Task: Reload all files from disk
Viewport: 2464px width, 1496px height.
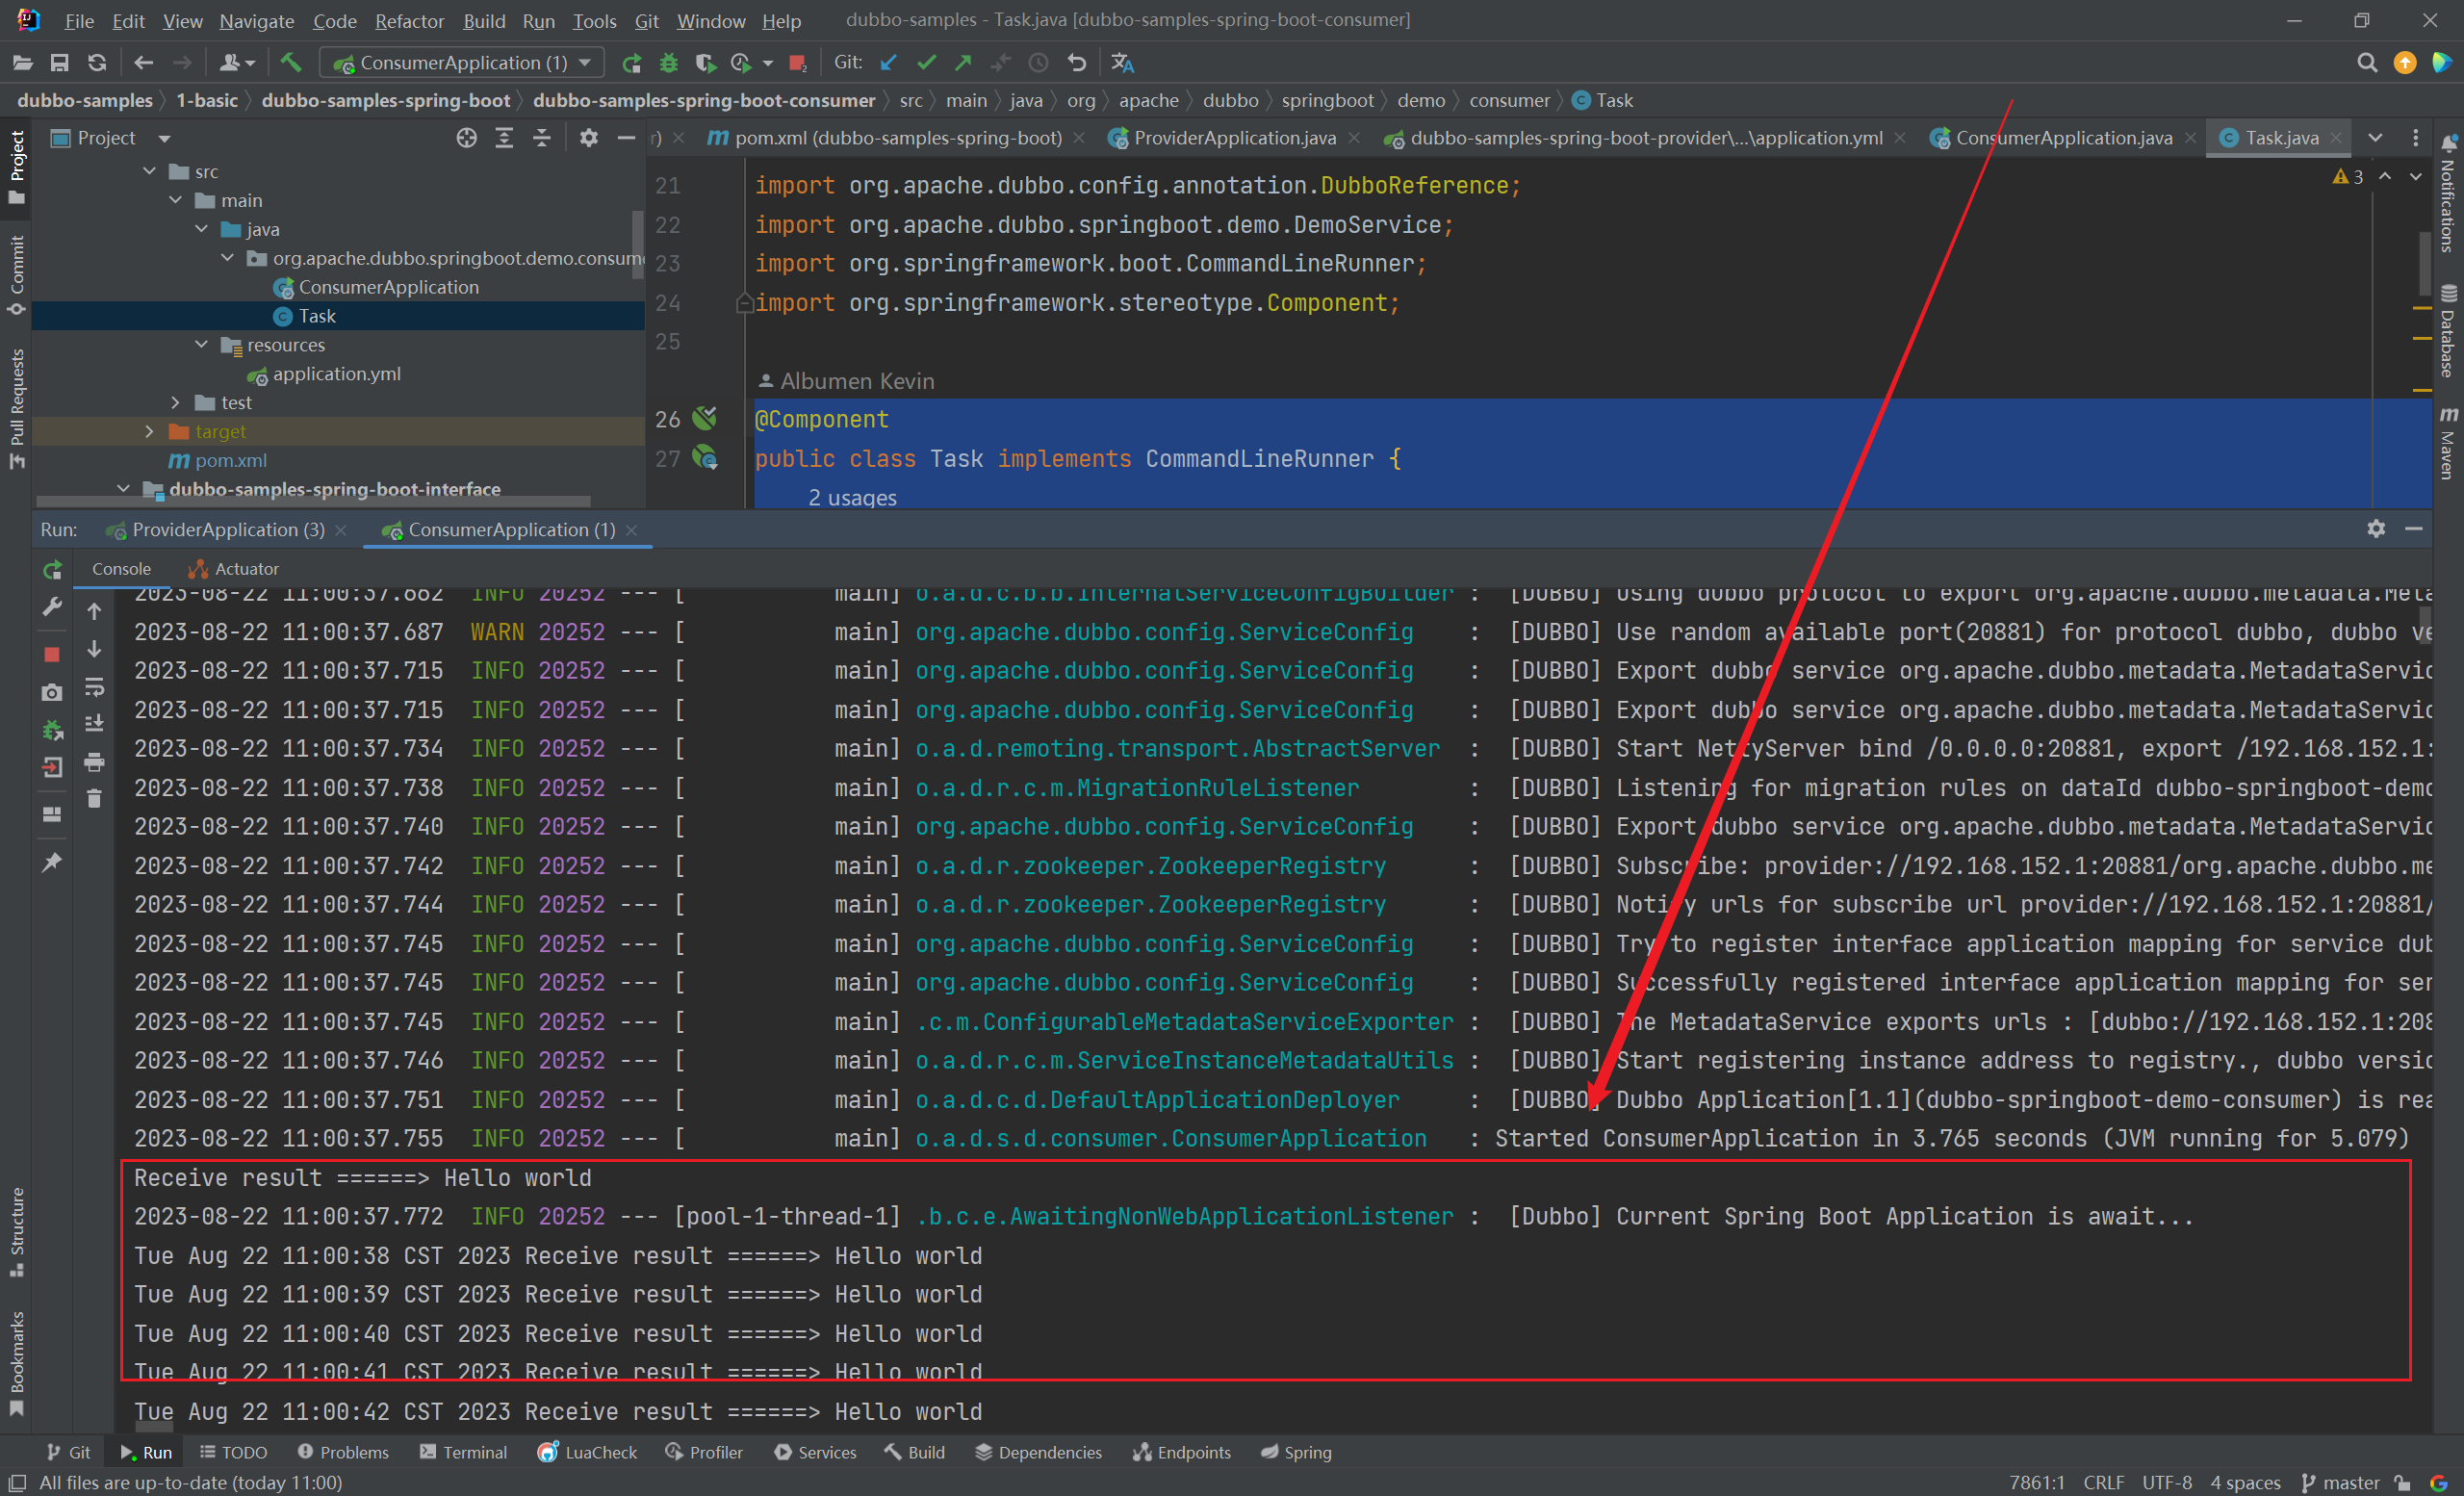Action: point(97,63)
